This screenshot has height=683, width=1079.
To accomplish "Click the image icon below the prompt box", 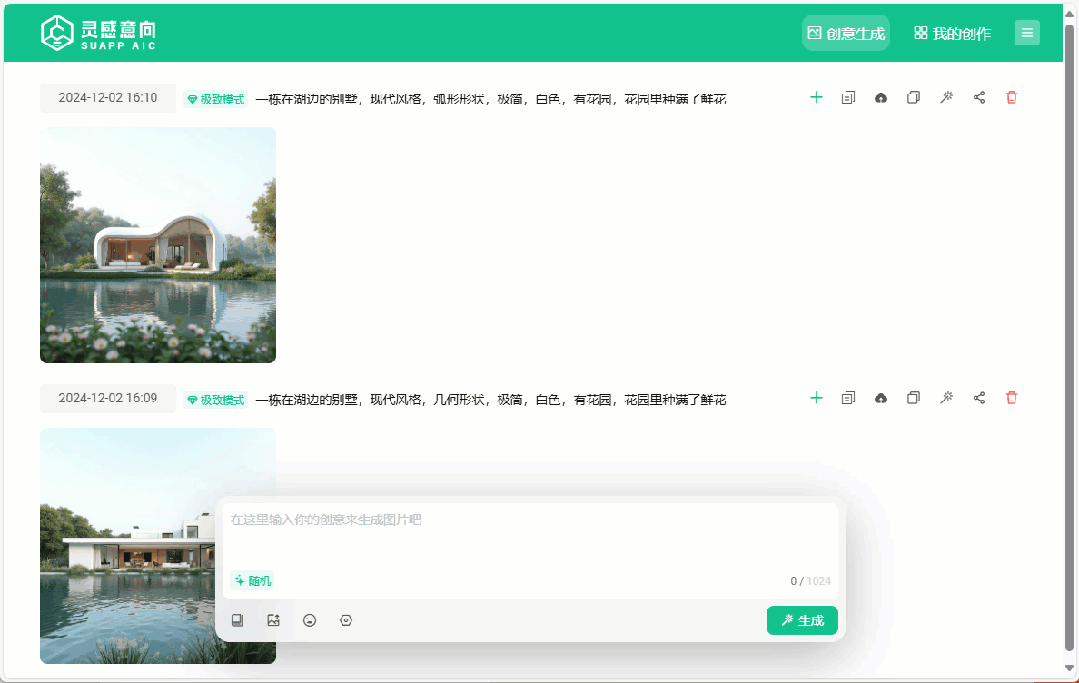I will tap(273, 621).
